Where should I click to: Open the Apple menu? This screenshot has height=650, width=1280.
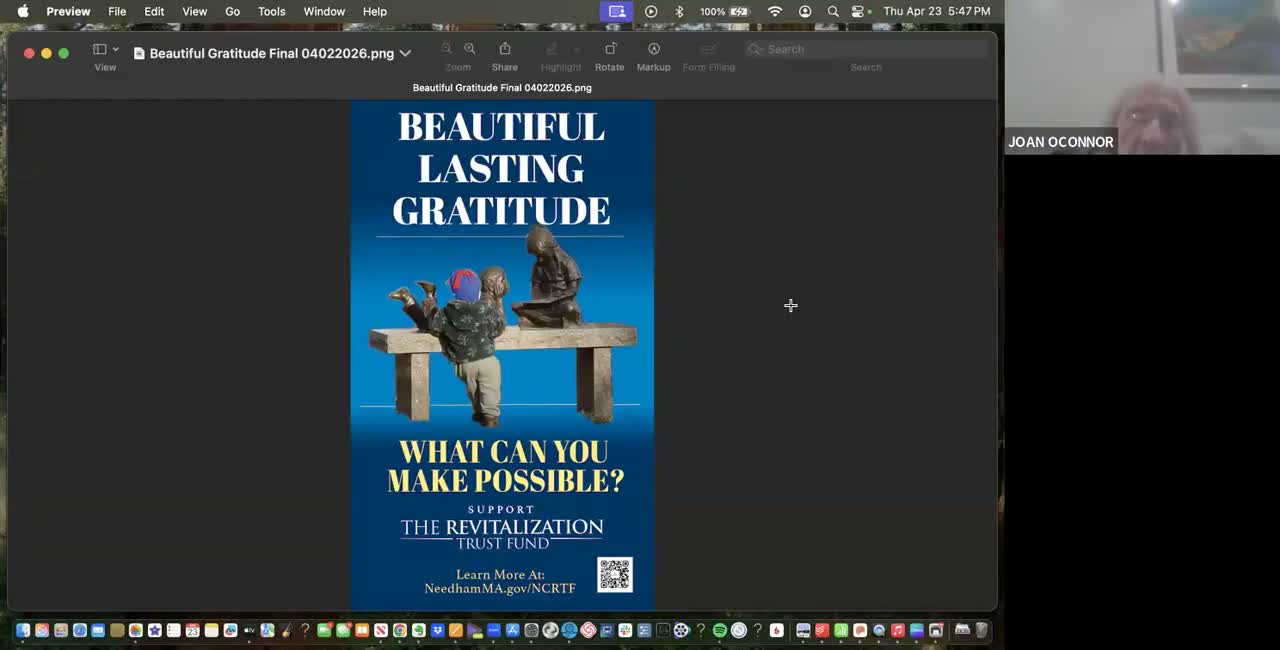tap(23, 11)
